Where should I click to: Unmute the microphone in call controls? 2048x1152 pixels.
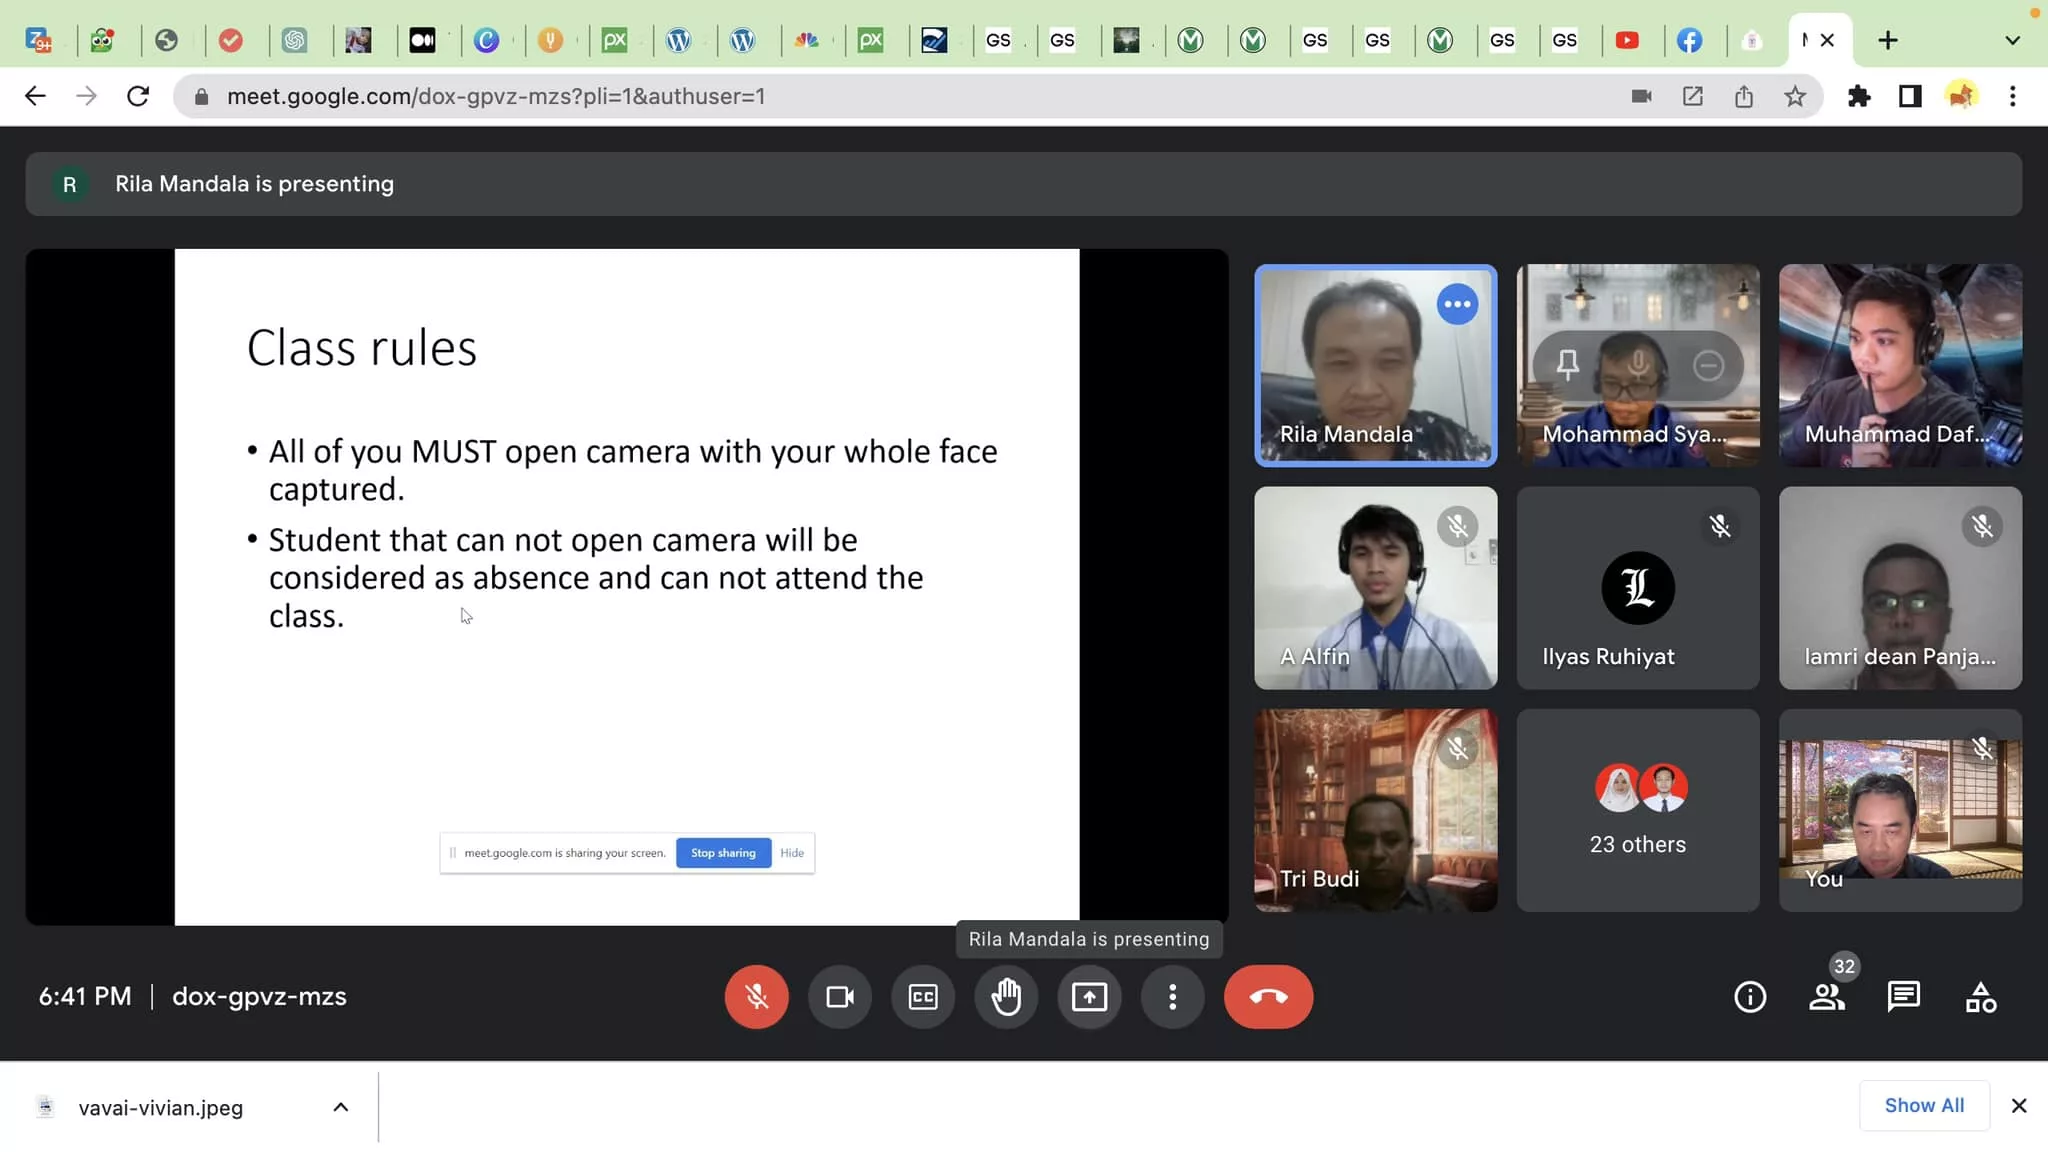pos(756,996)
